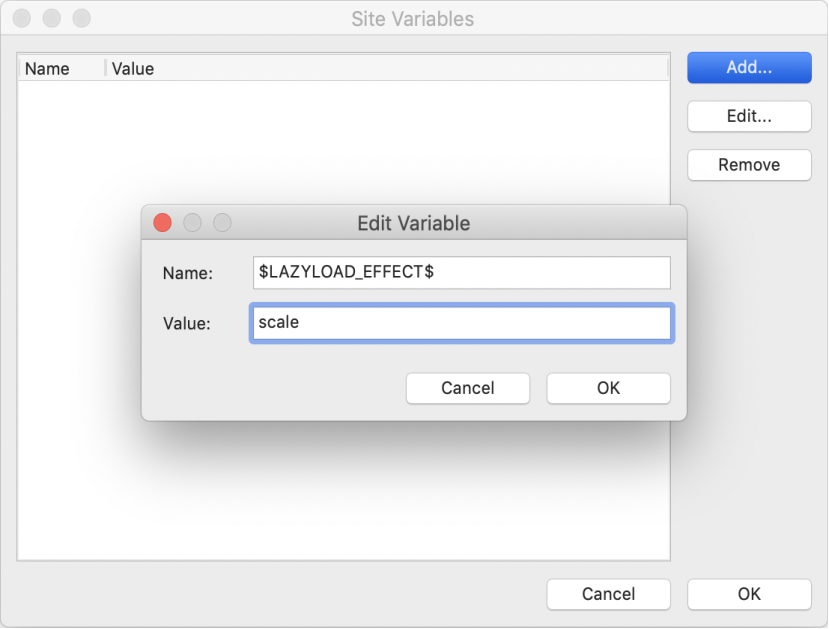
Task: Sort by the Name column header
Action: (x=62, y=69)
